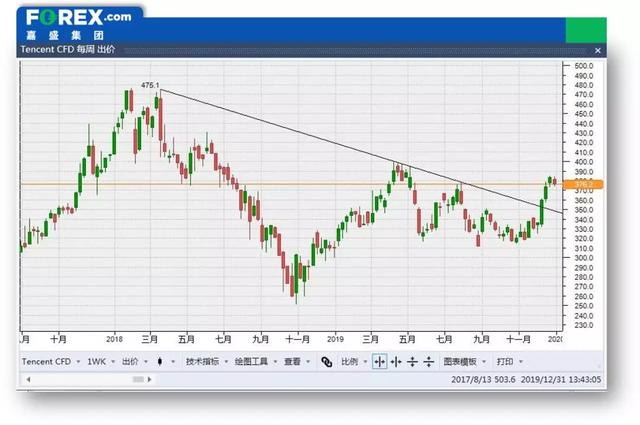Open the 比例 scale dropdown

pyautogui.click(x=354, y=362)
